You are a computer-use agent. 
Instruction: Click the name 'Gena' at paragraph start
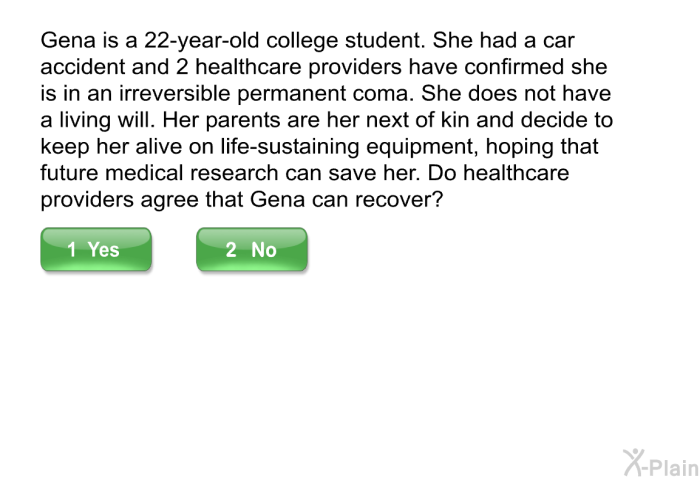click(68, 40)
